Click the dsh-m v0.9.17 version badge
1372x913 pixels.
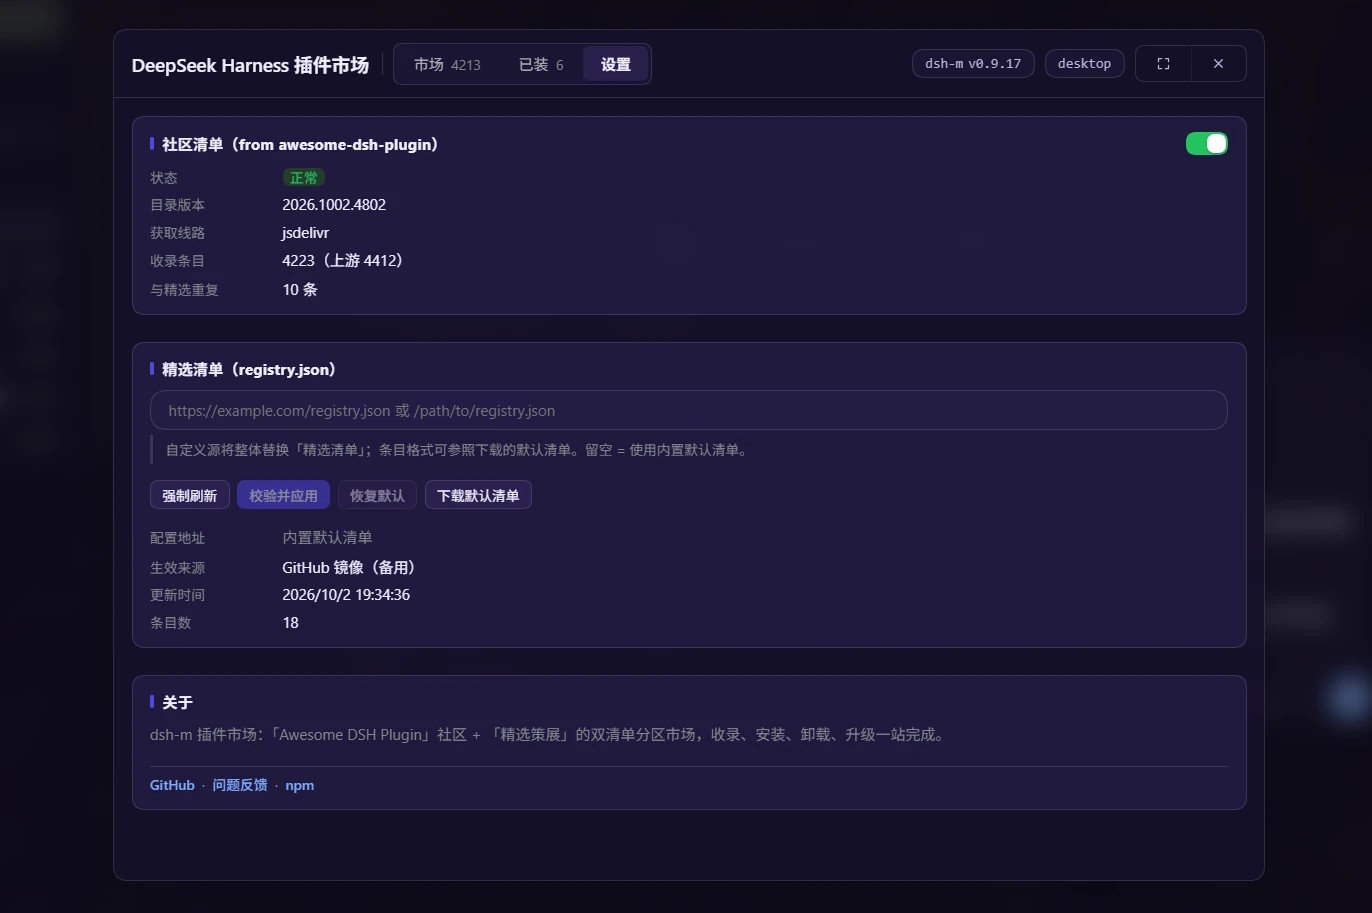click(973, 63)
